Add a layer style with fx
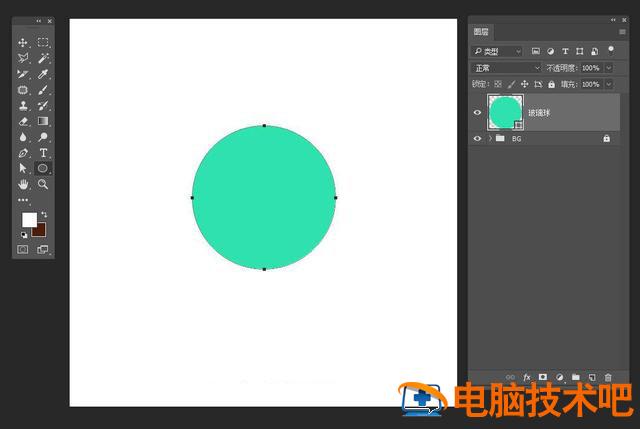The image size is (640, 429). tap(527, 377)
